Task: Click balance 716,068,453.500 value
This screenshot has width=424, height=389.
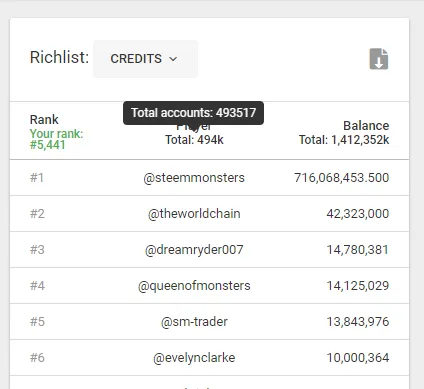Action: coord(342,178)
